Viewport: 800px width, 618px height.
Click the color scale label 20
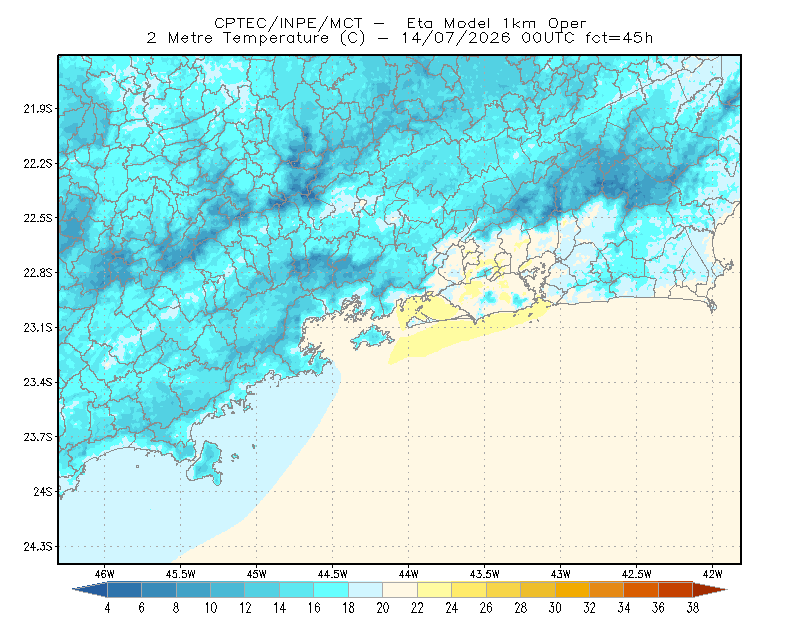(x=383, y=608)
